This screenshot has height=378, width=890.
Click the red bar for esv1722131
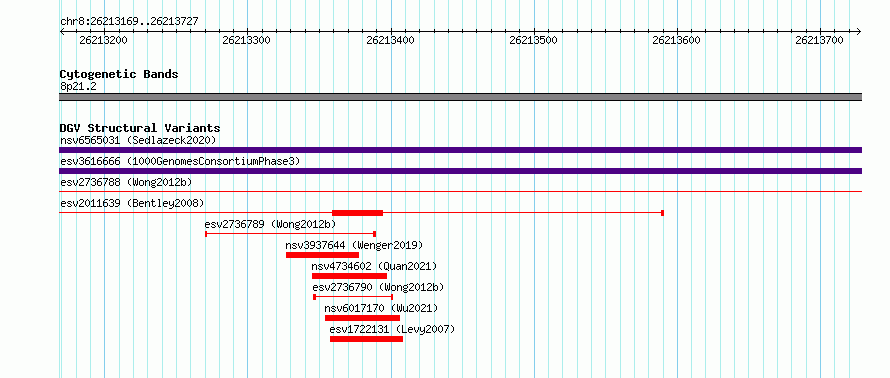367,339
